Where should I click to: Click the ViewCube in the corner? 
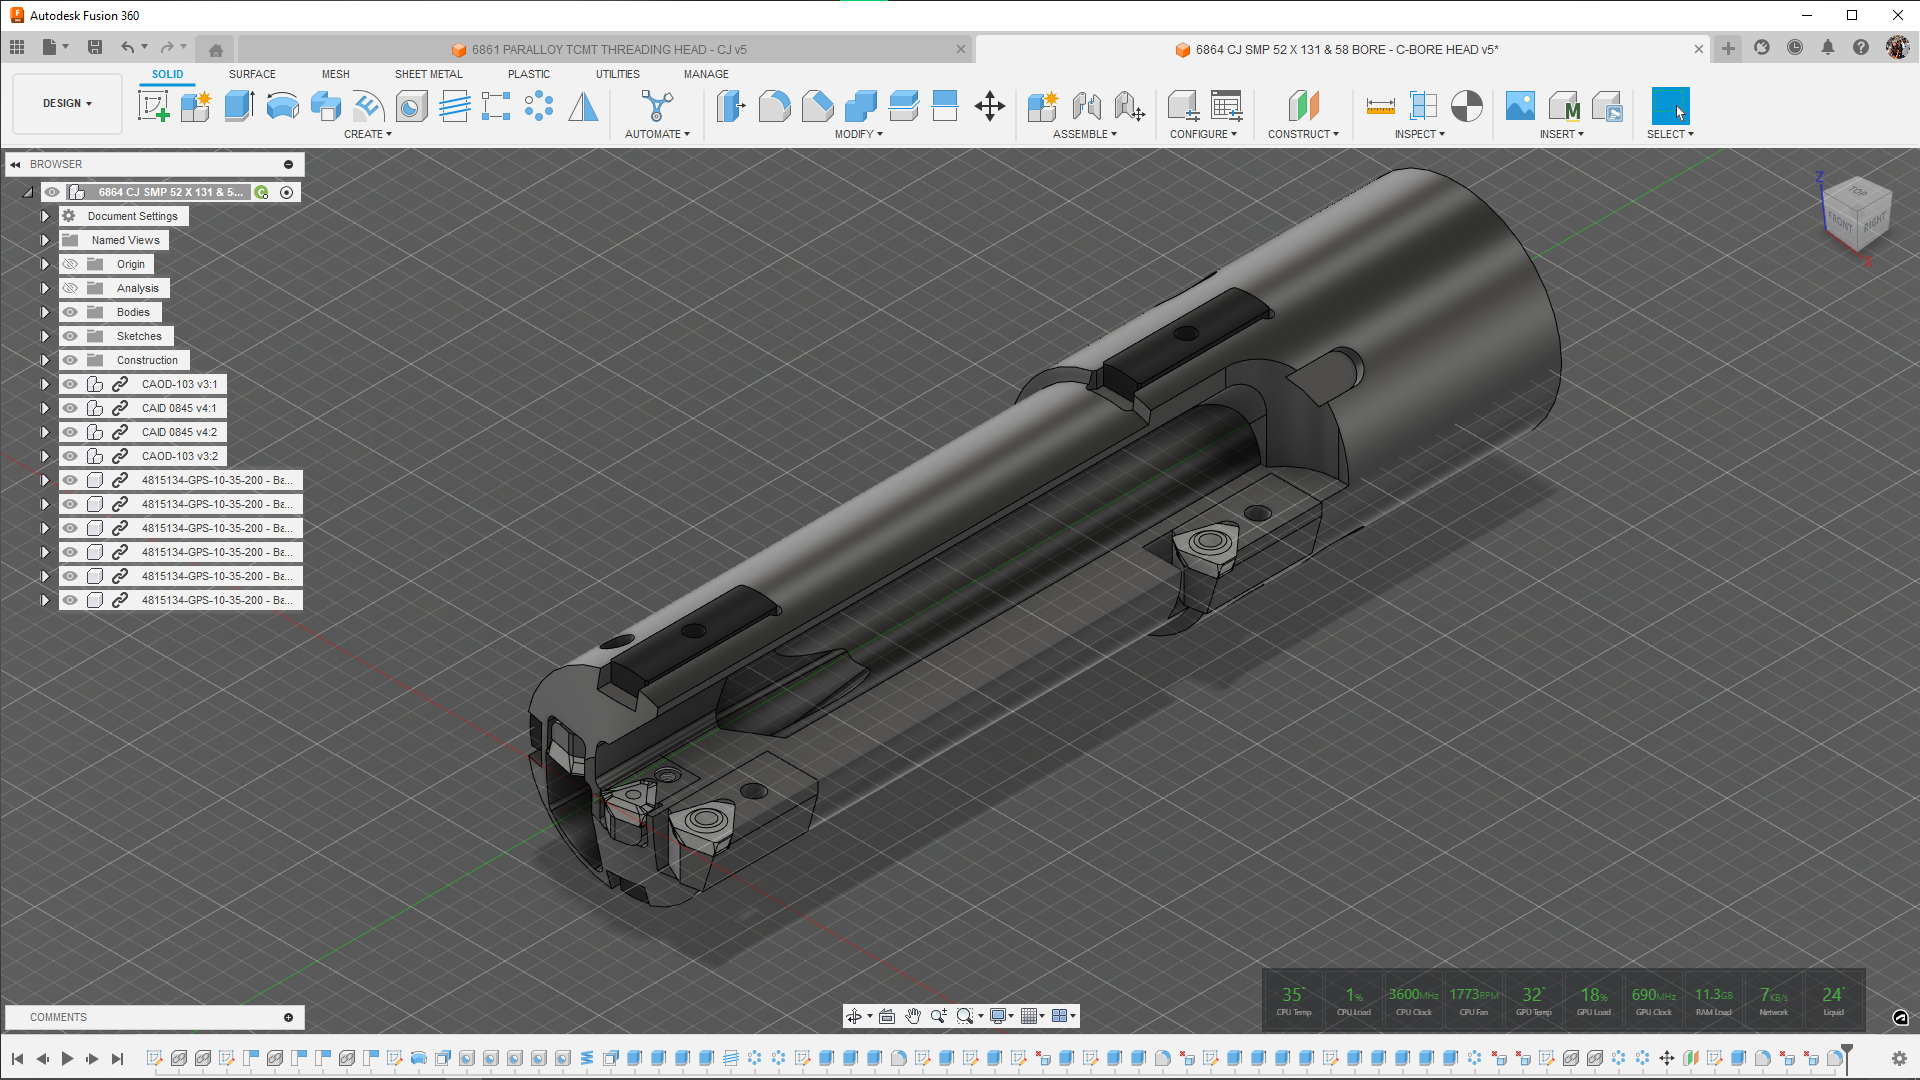click(x=1856, y=211)
